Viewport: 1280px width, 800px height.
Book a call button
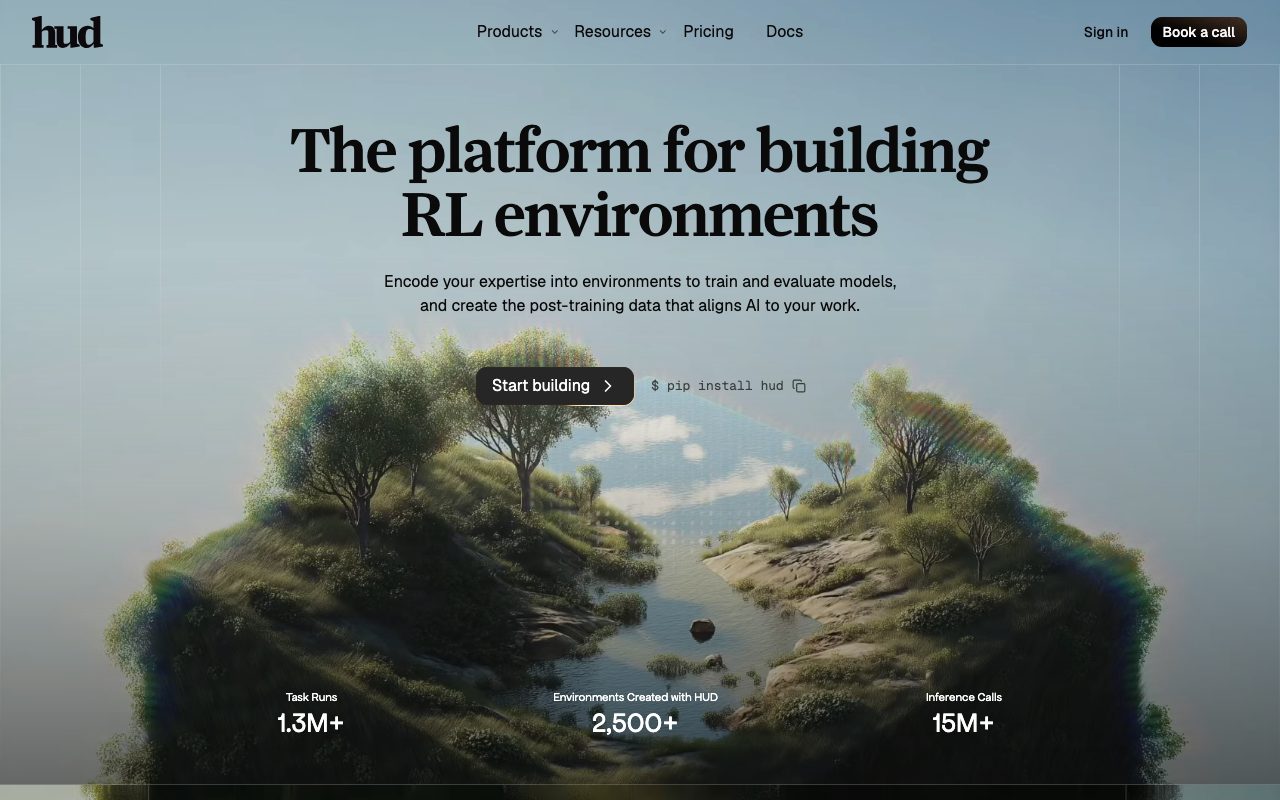coord(1198,32)
